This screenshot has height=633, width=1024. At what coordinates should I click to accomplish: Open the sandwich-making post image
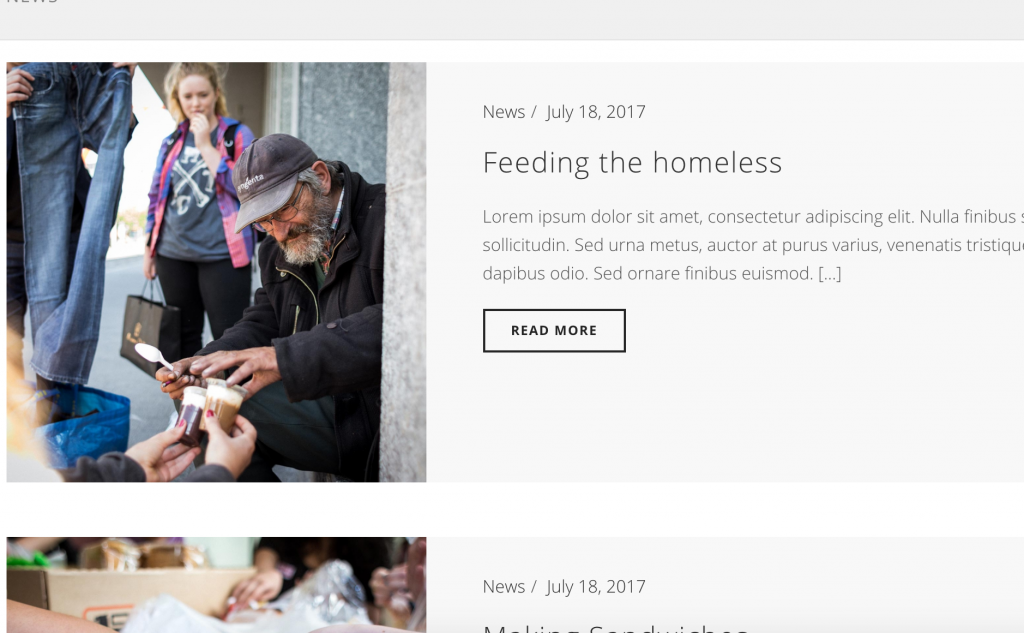click(x=216, y=585)
